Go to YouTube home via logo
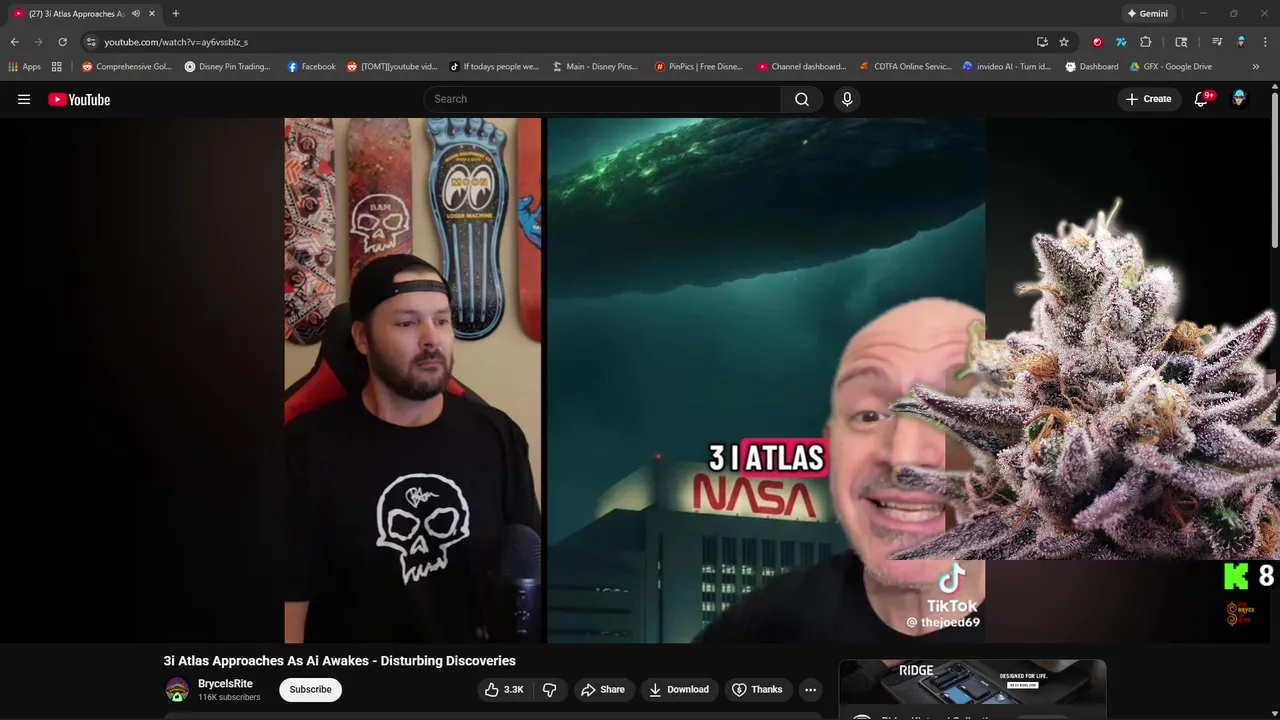 [79, 99]
